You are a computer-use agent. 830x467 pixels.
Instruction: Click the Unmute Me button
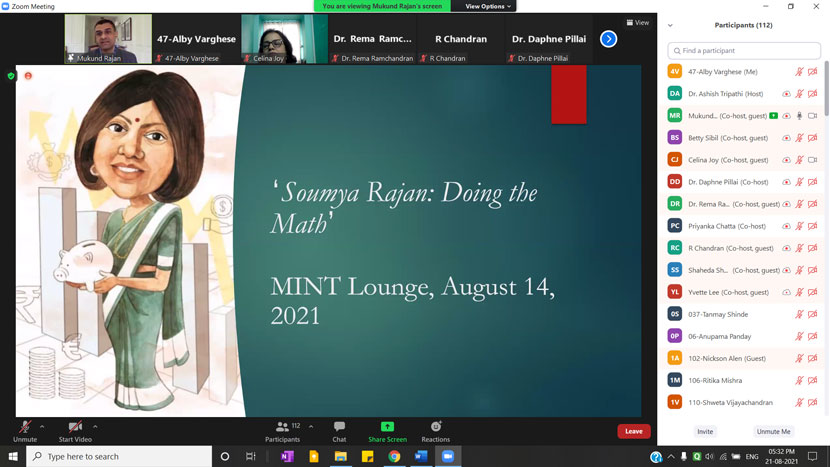773,432
